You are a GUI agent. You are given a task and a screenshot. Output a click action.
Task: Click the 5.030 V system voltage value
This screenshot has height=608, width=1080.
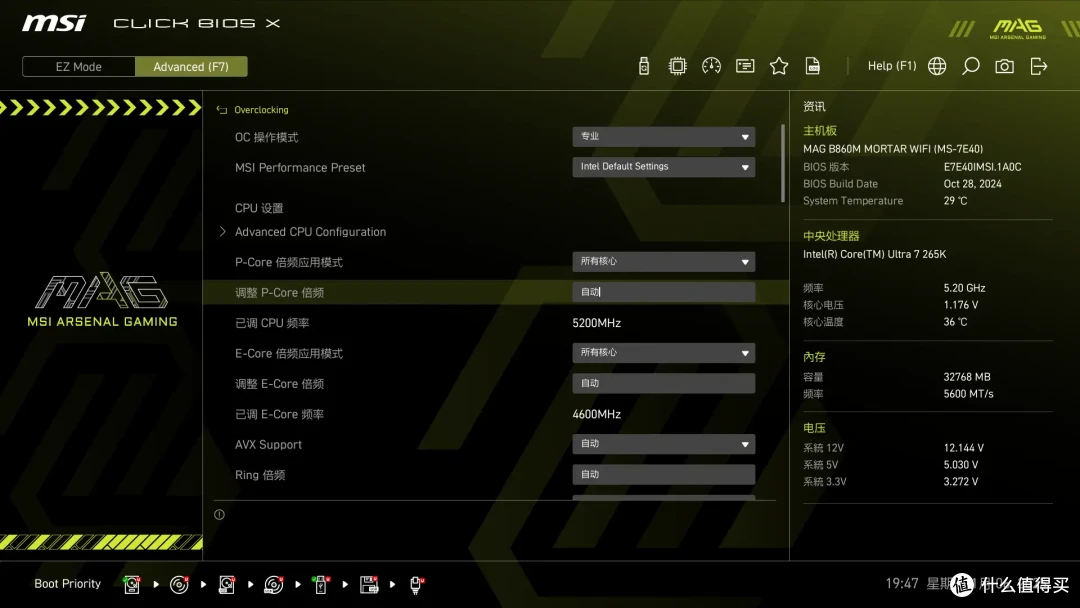coord(961,465)
